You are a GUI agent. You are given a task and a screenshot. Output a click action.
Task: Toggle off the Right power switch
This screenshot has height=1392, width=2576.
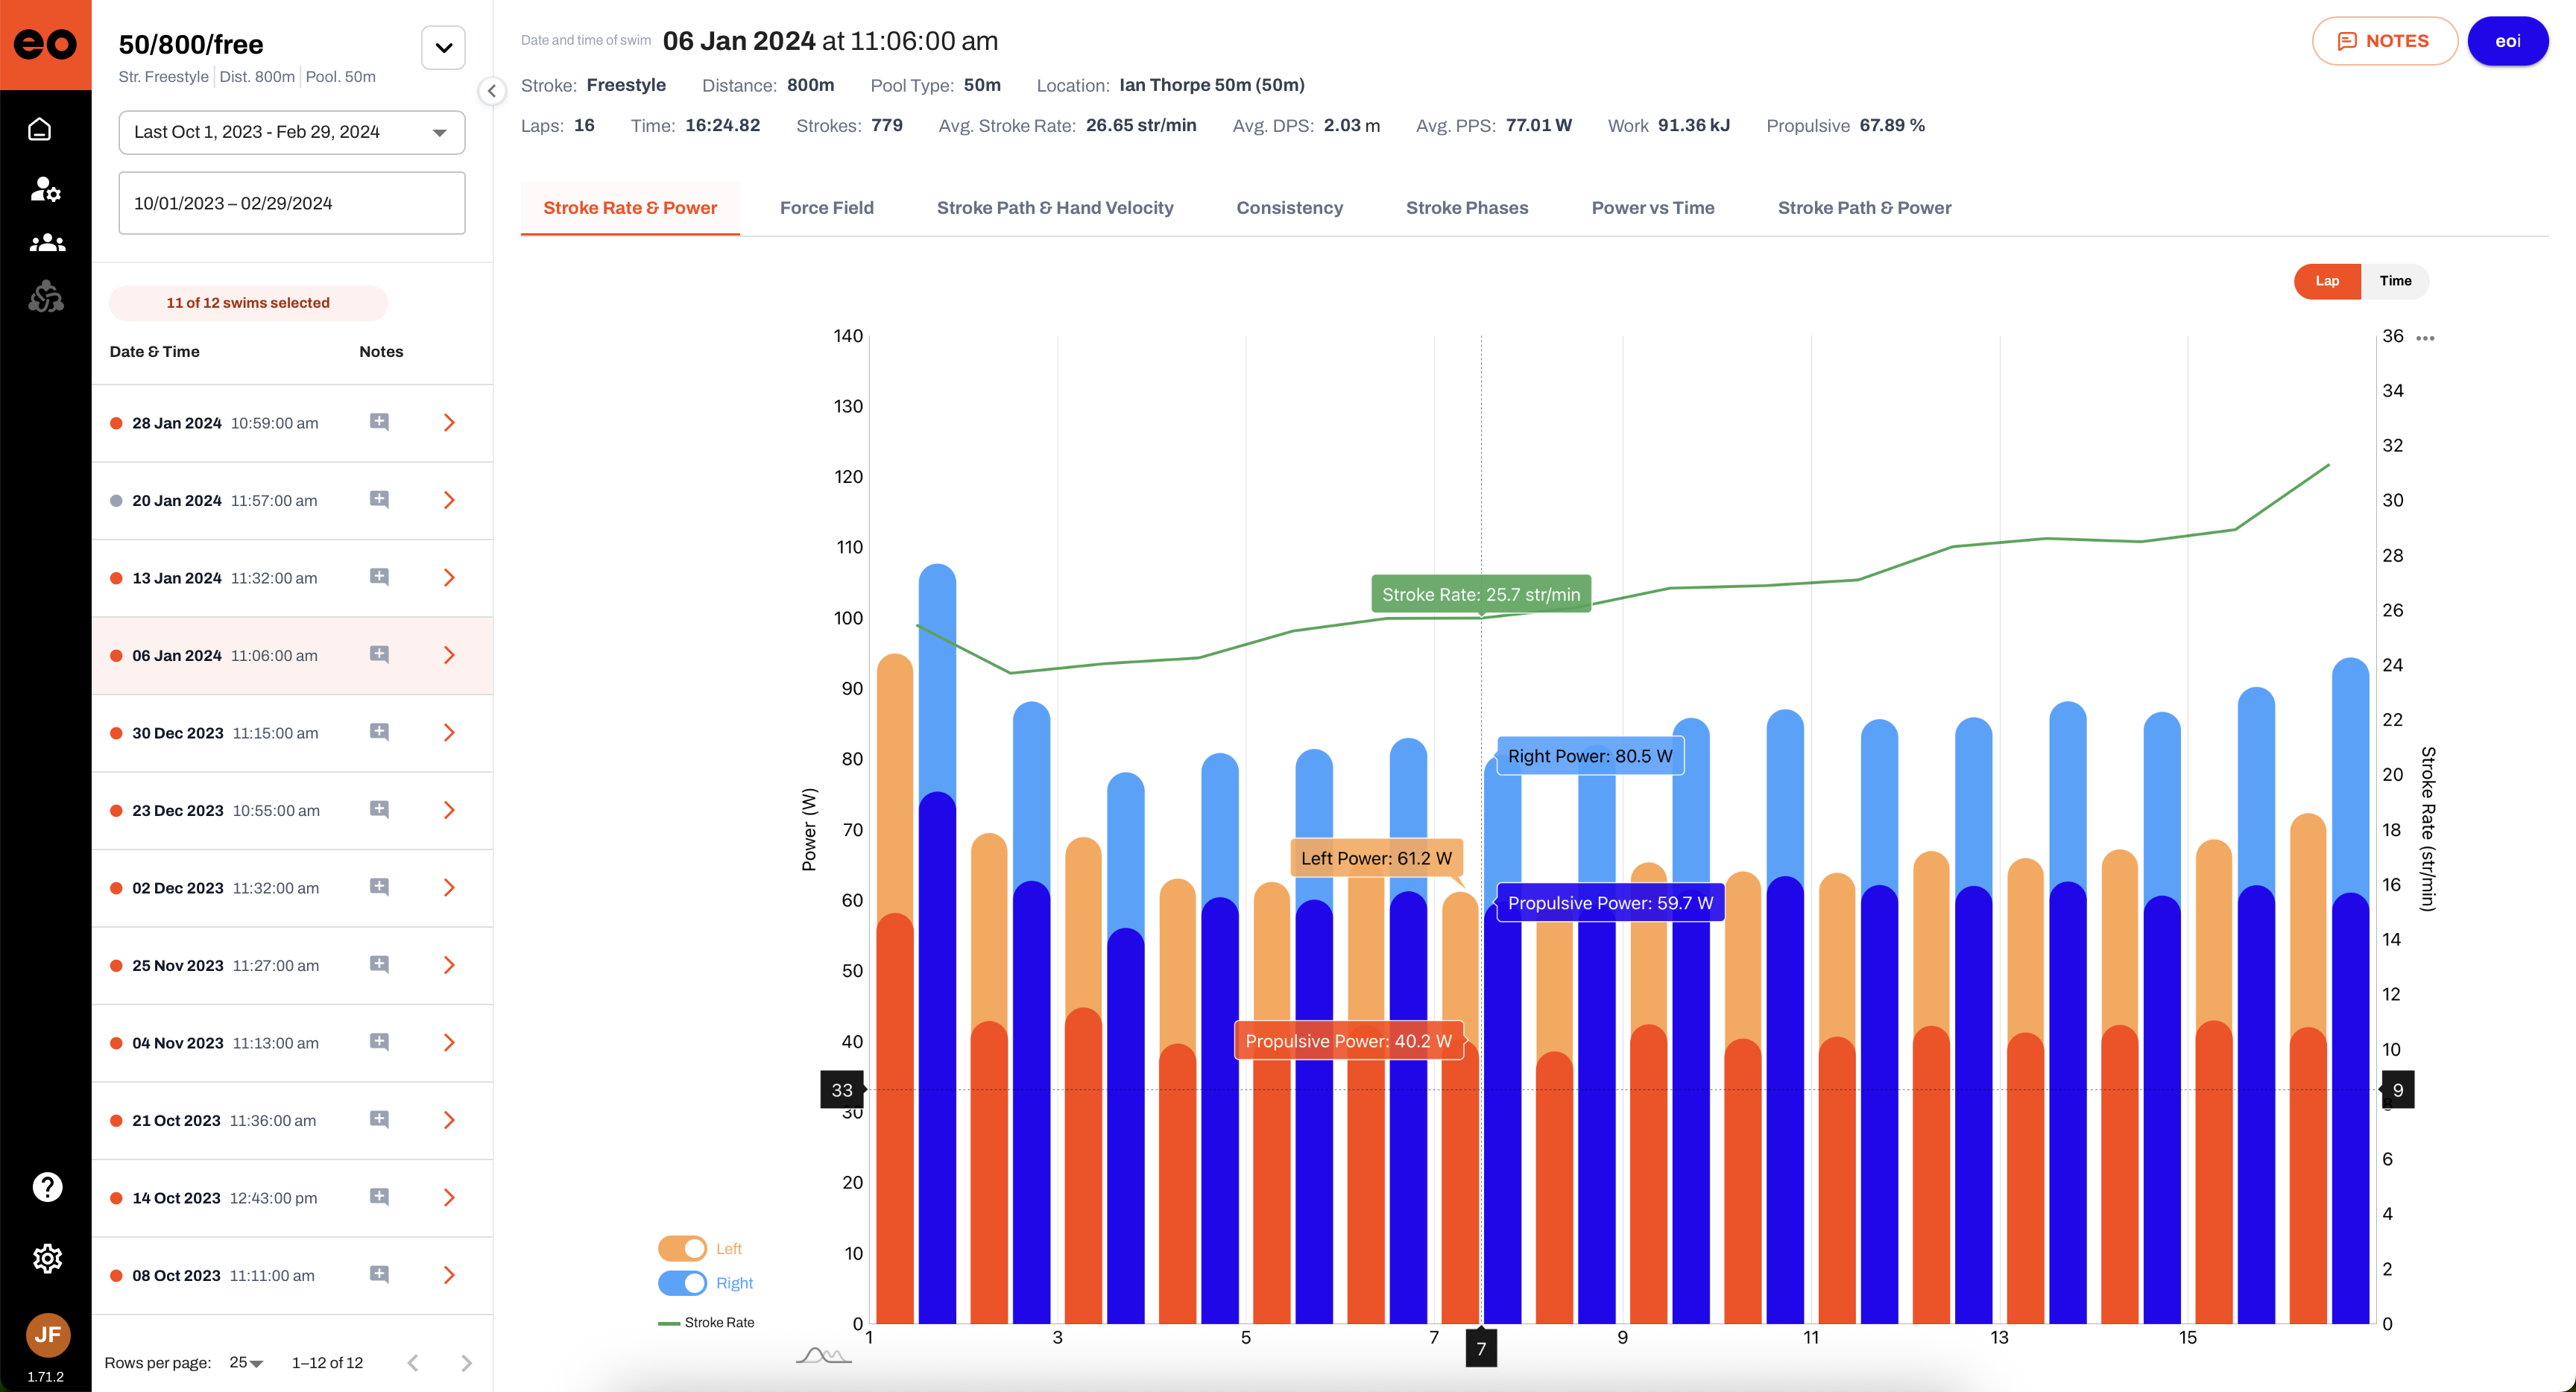pos(682,1283)
